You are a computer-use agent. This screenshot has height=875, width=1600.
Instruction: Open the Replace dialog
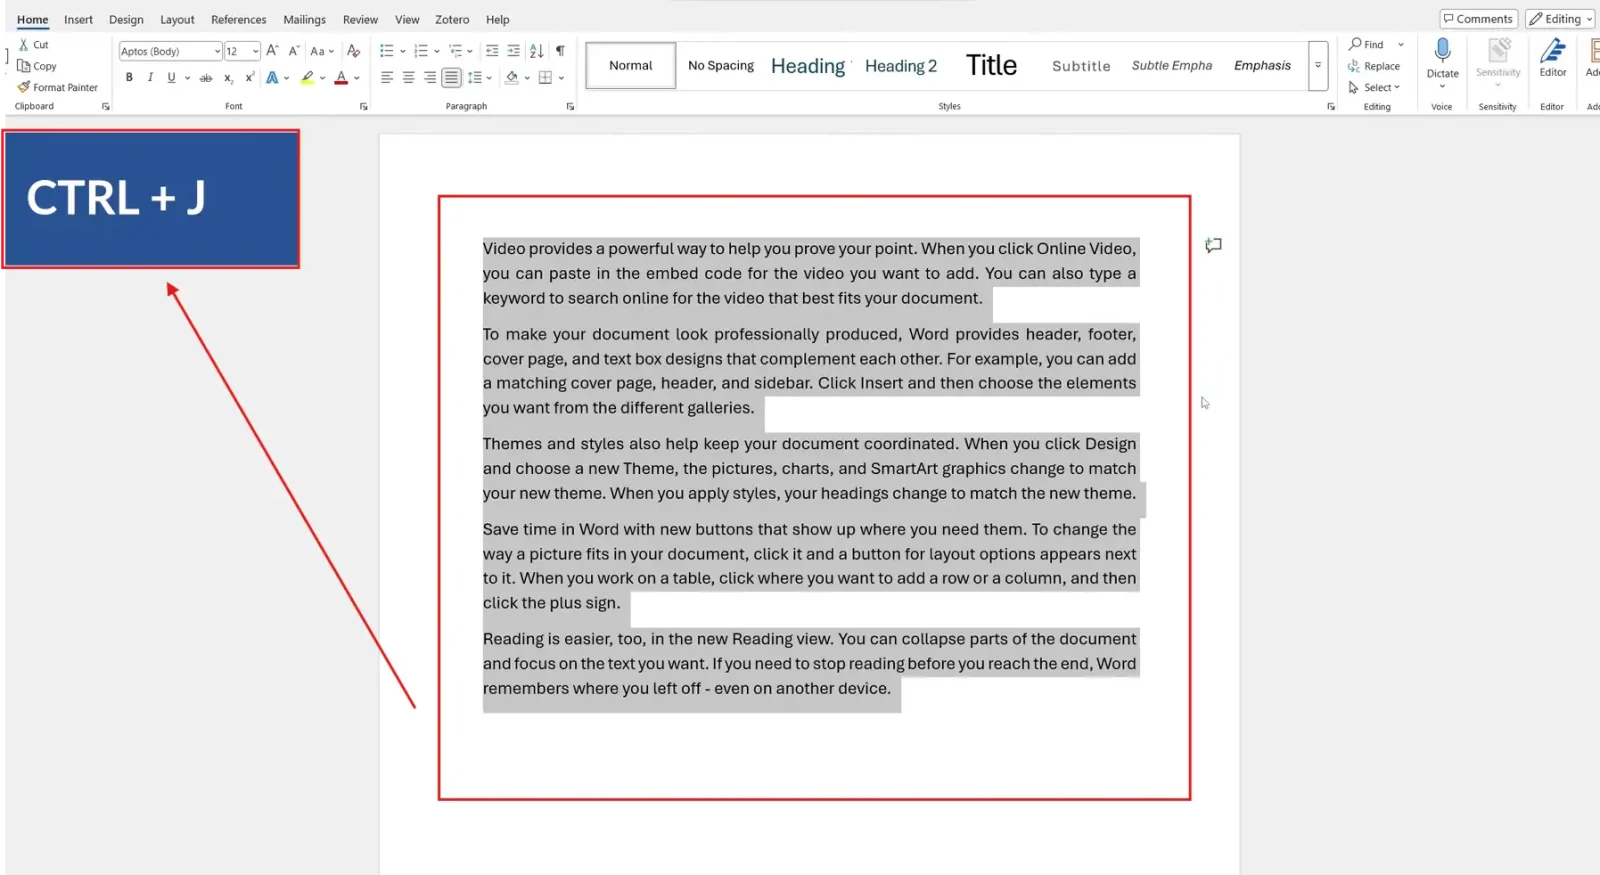1374,66
